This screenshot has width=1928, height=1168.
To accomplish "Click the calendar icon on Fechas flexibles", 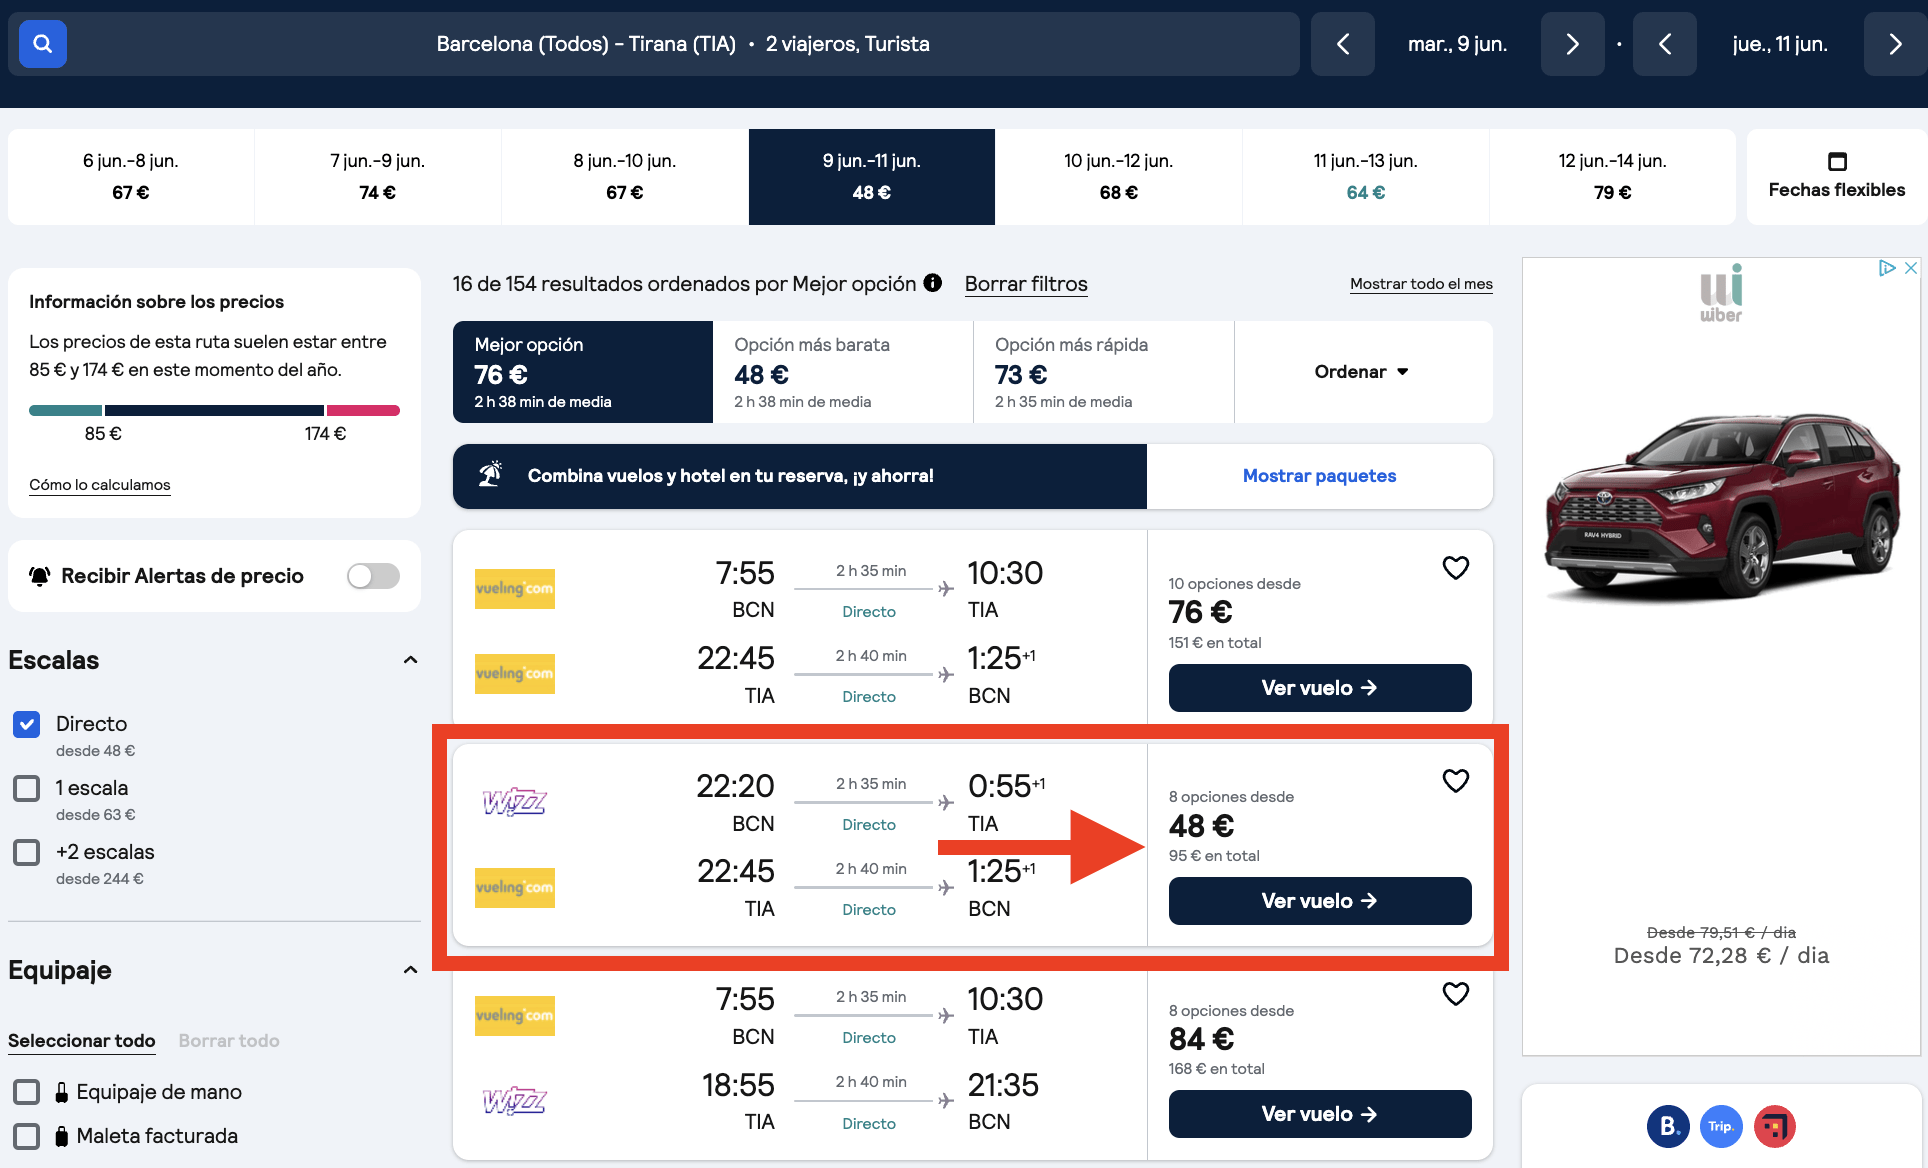I will (1836, 161).
